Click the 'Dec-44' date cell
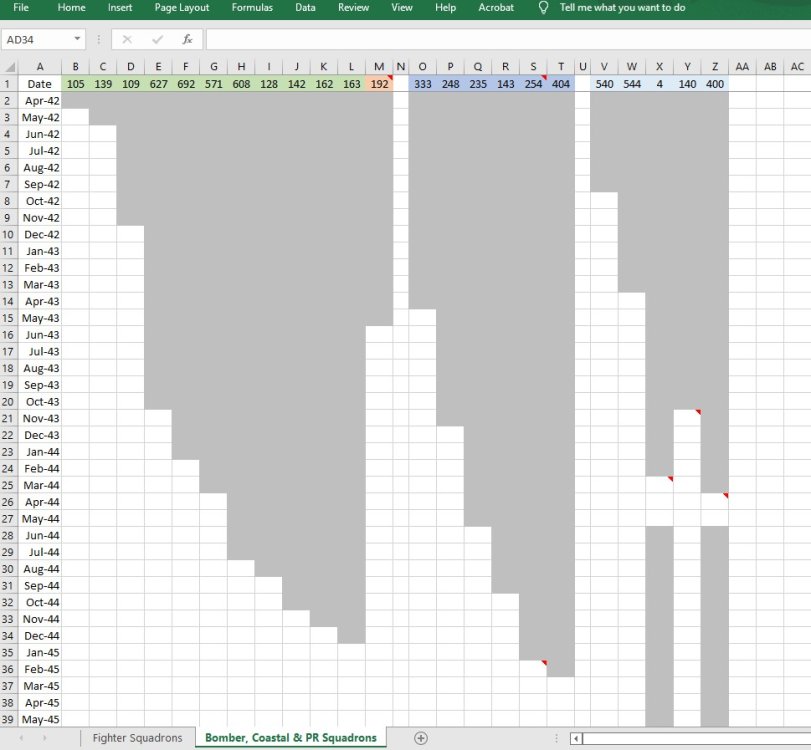 [x=39, y=636]
